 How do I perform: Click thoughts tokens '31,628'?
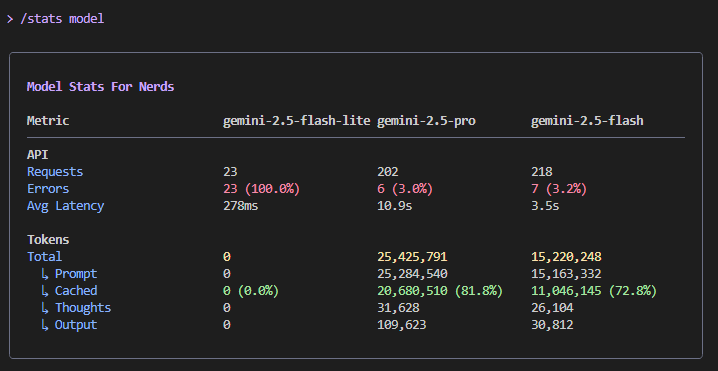point(398,308)
